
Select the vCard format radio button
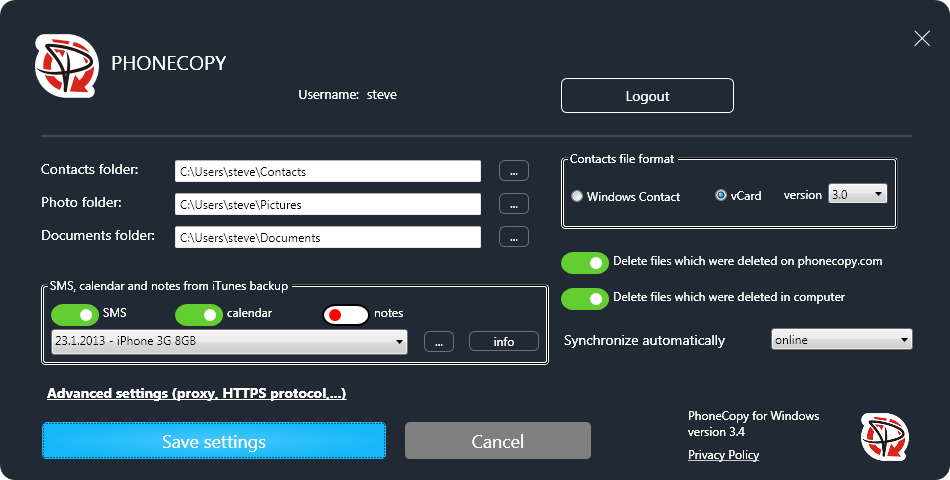[x=720, y=195]
